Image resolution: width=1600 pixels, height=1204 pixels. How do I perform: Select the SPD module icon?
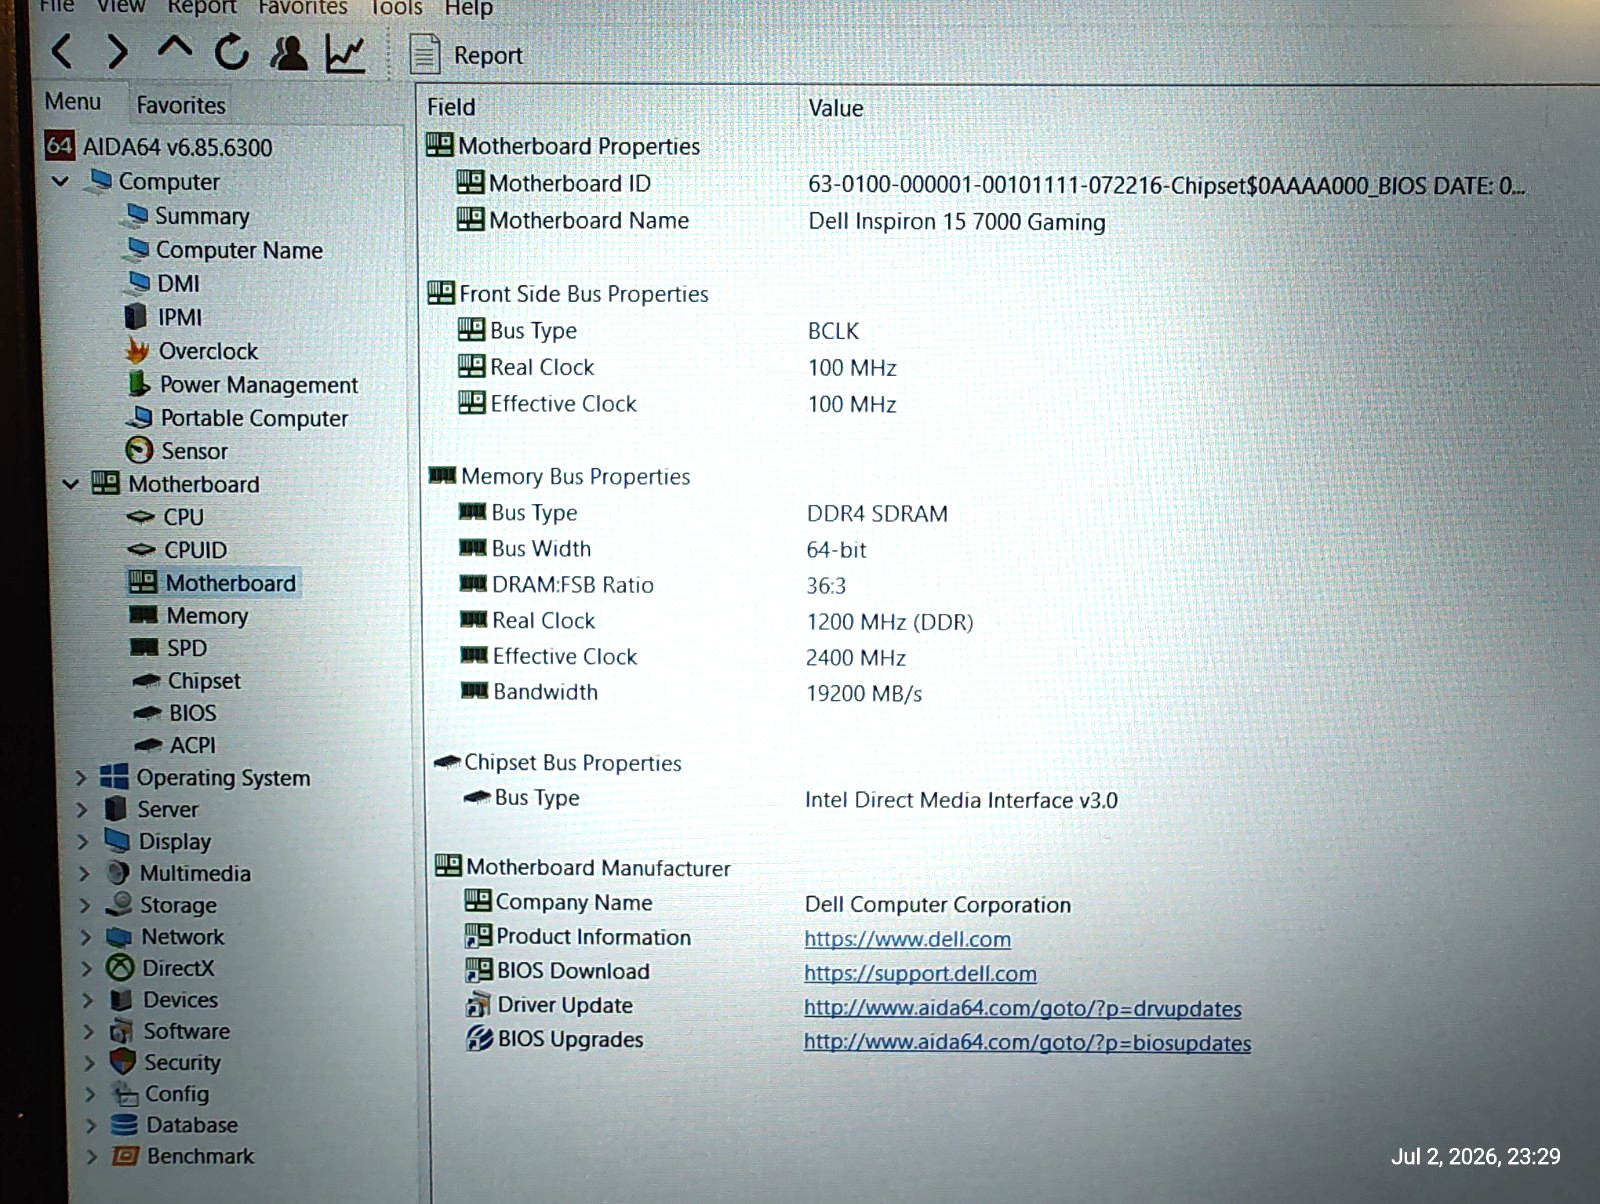[x=145, y=647]
